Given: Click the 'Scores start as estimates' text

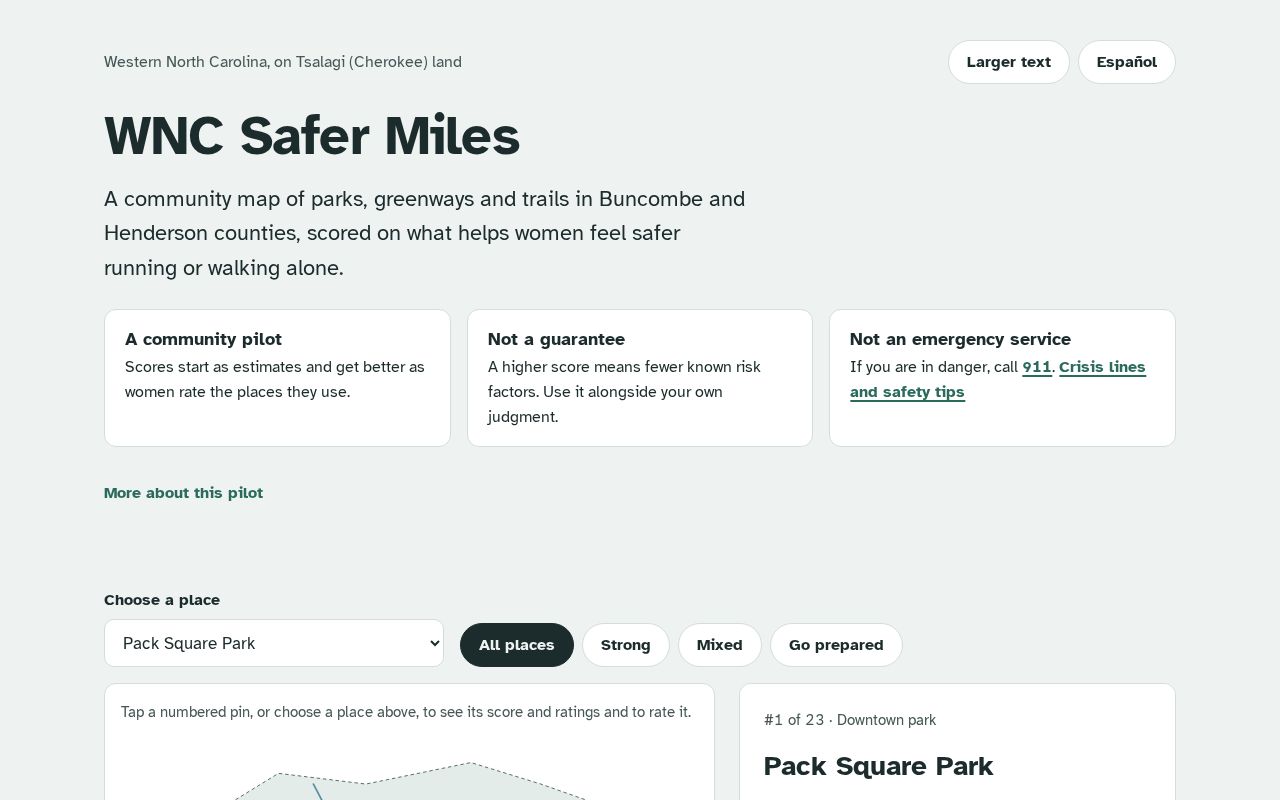Looking at the screenshot, I should 275,379.
